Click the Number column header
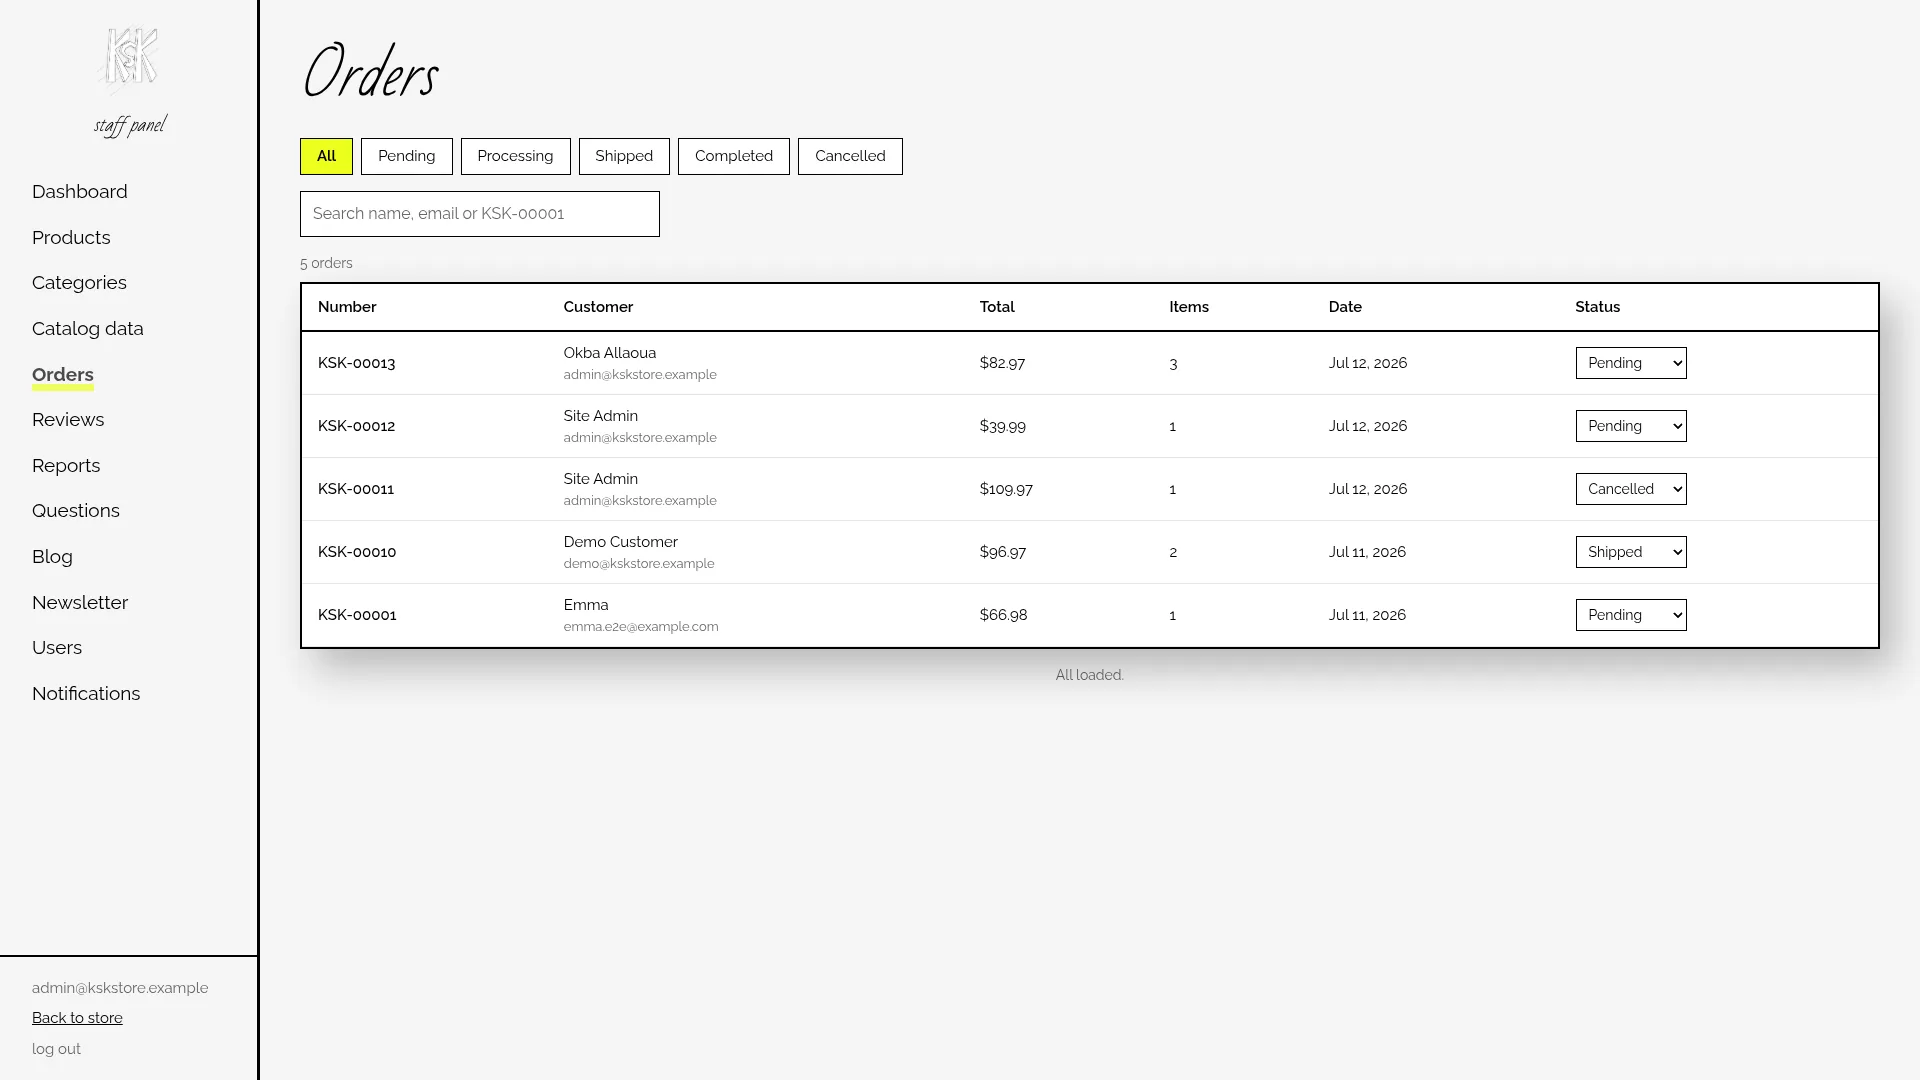The image size is (1920, 1080). coord(347,307)
